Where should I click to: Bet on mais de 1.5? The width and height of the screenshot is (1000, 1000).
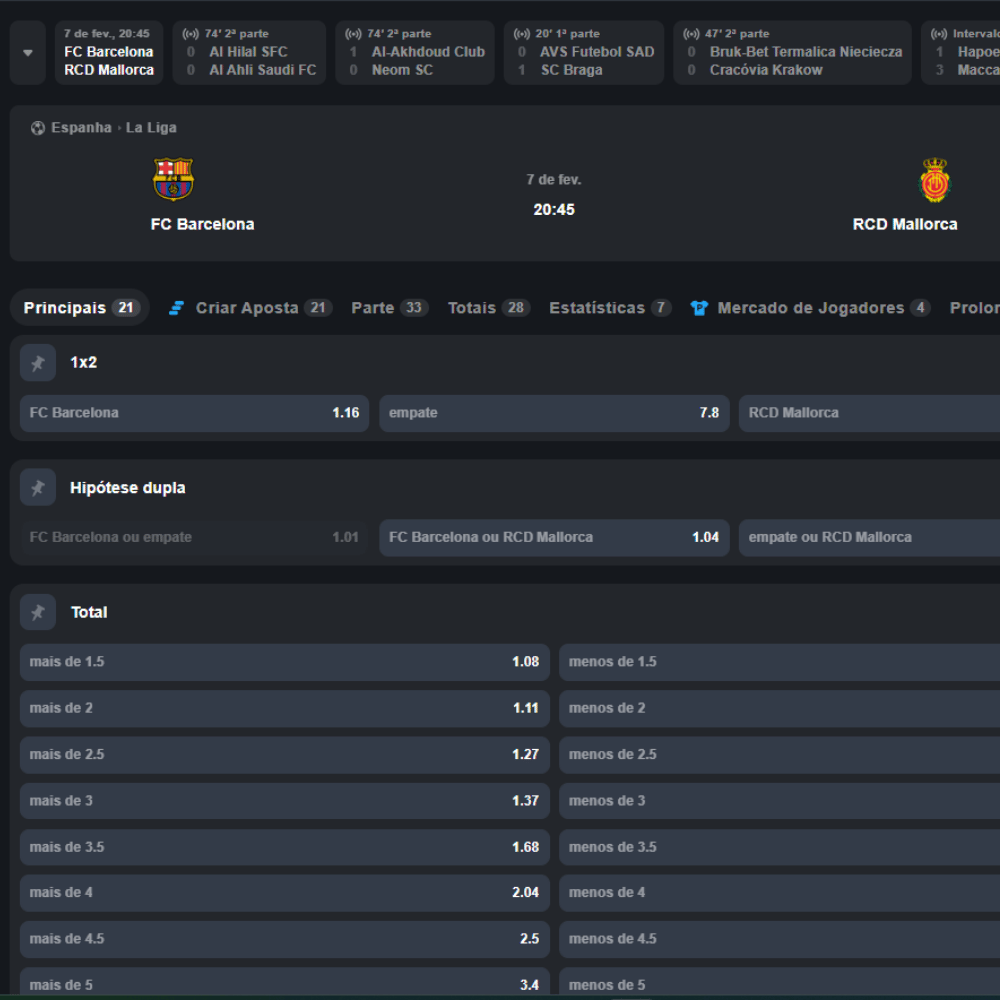[x=284, y=662]
